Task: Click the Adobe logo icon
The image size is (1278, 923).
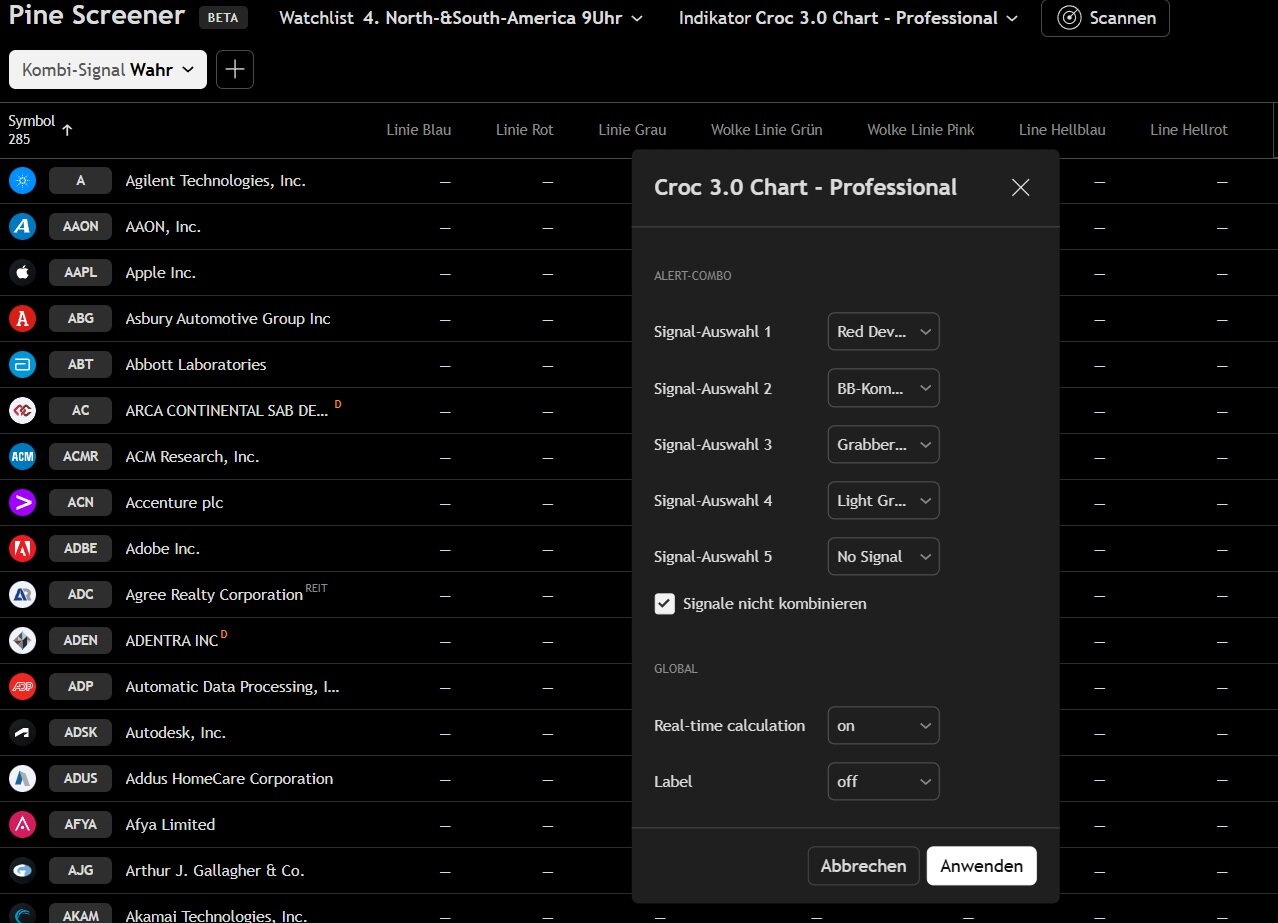Action: pos(23,549)
